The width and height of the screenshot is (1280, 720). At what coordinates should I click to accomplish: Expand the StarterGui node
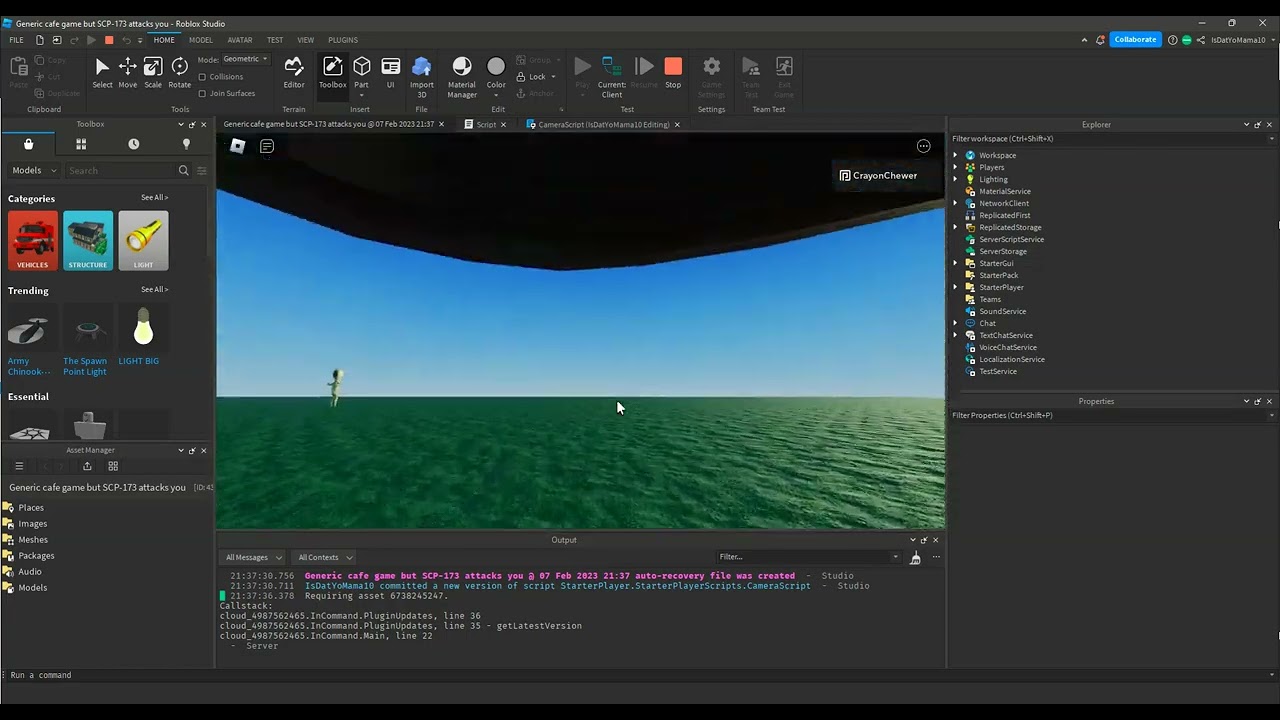pyautogui.click(x=955, y=264)
